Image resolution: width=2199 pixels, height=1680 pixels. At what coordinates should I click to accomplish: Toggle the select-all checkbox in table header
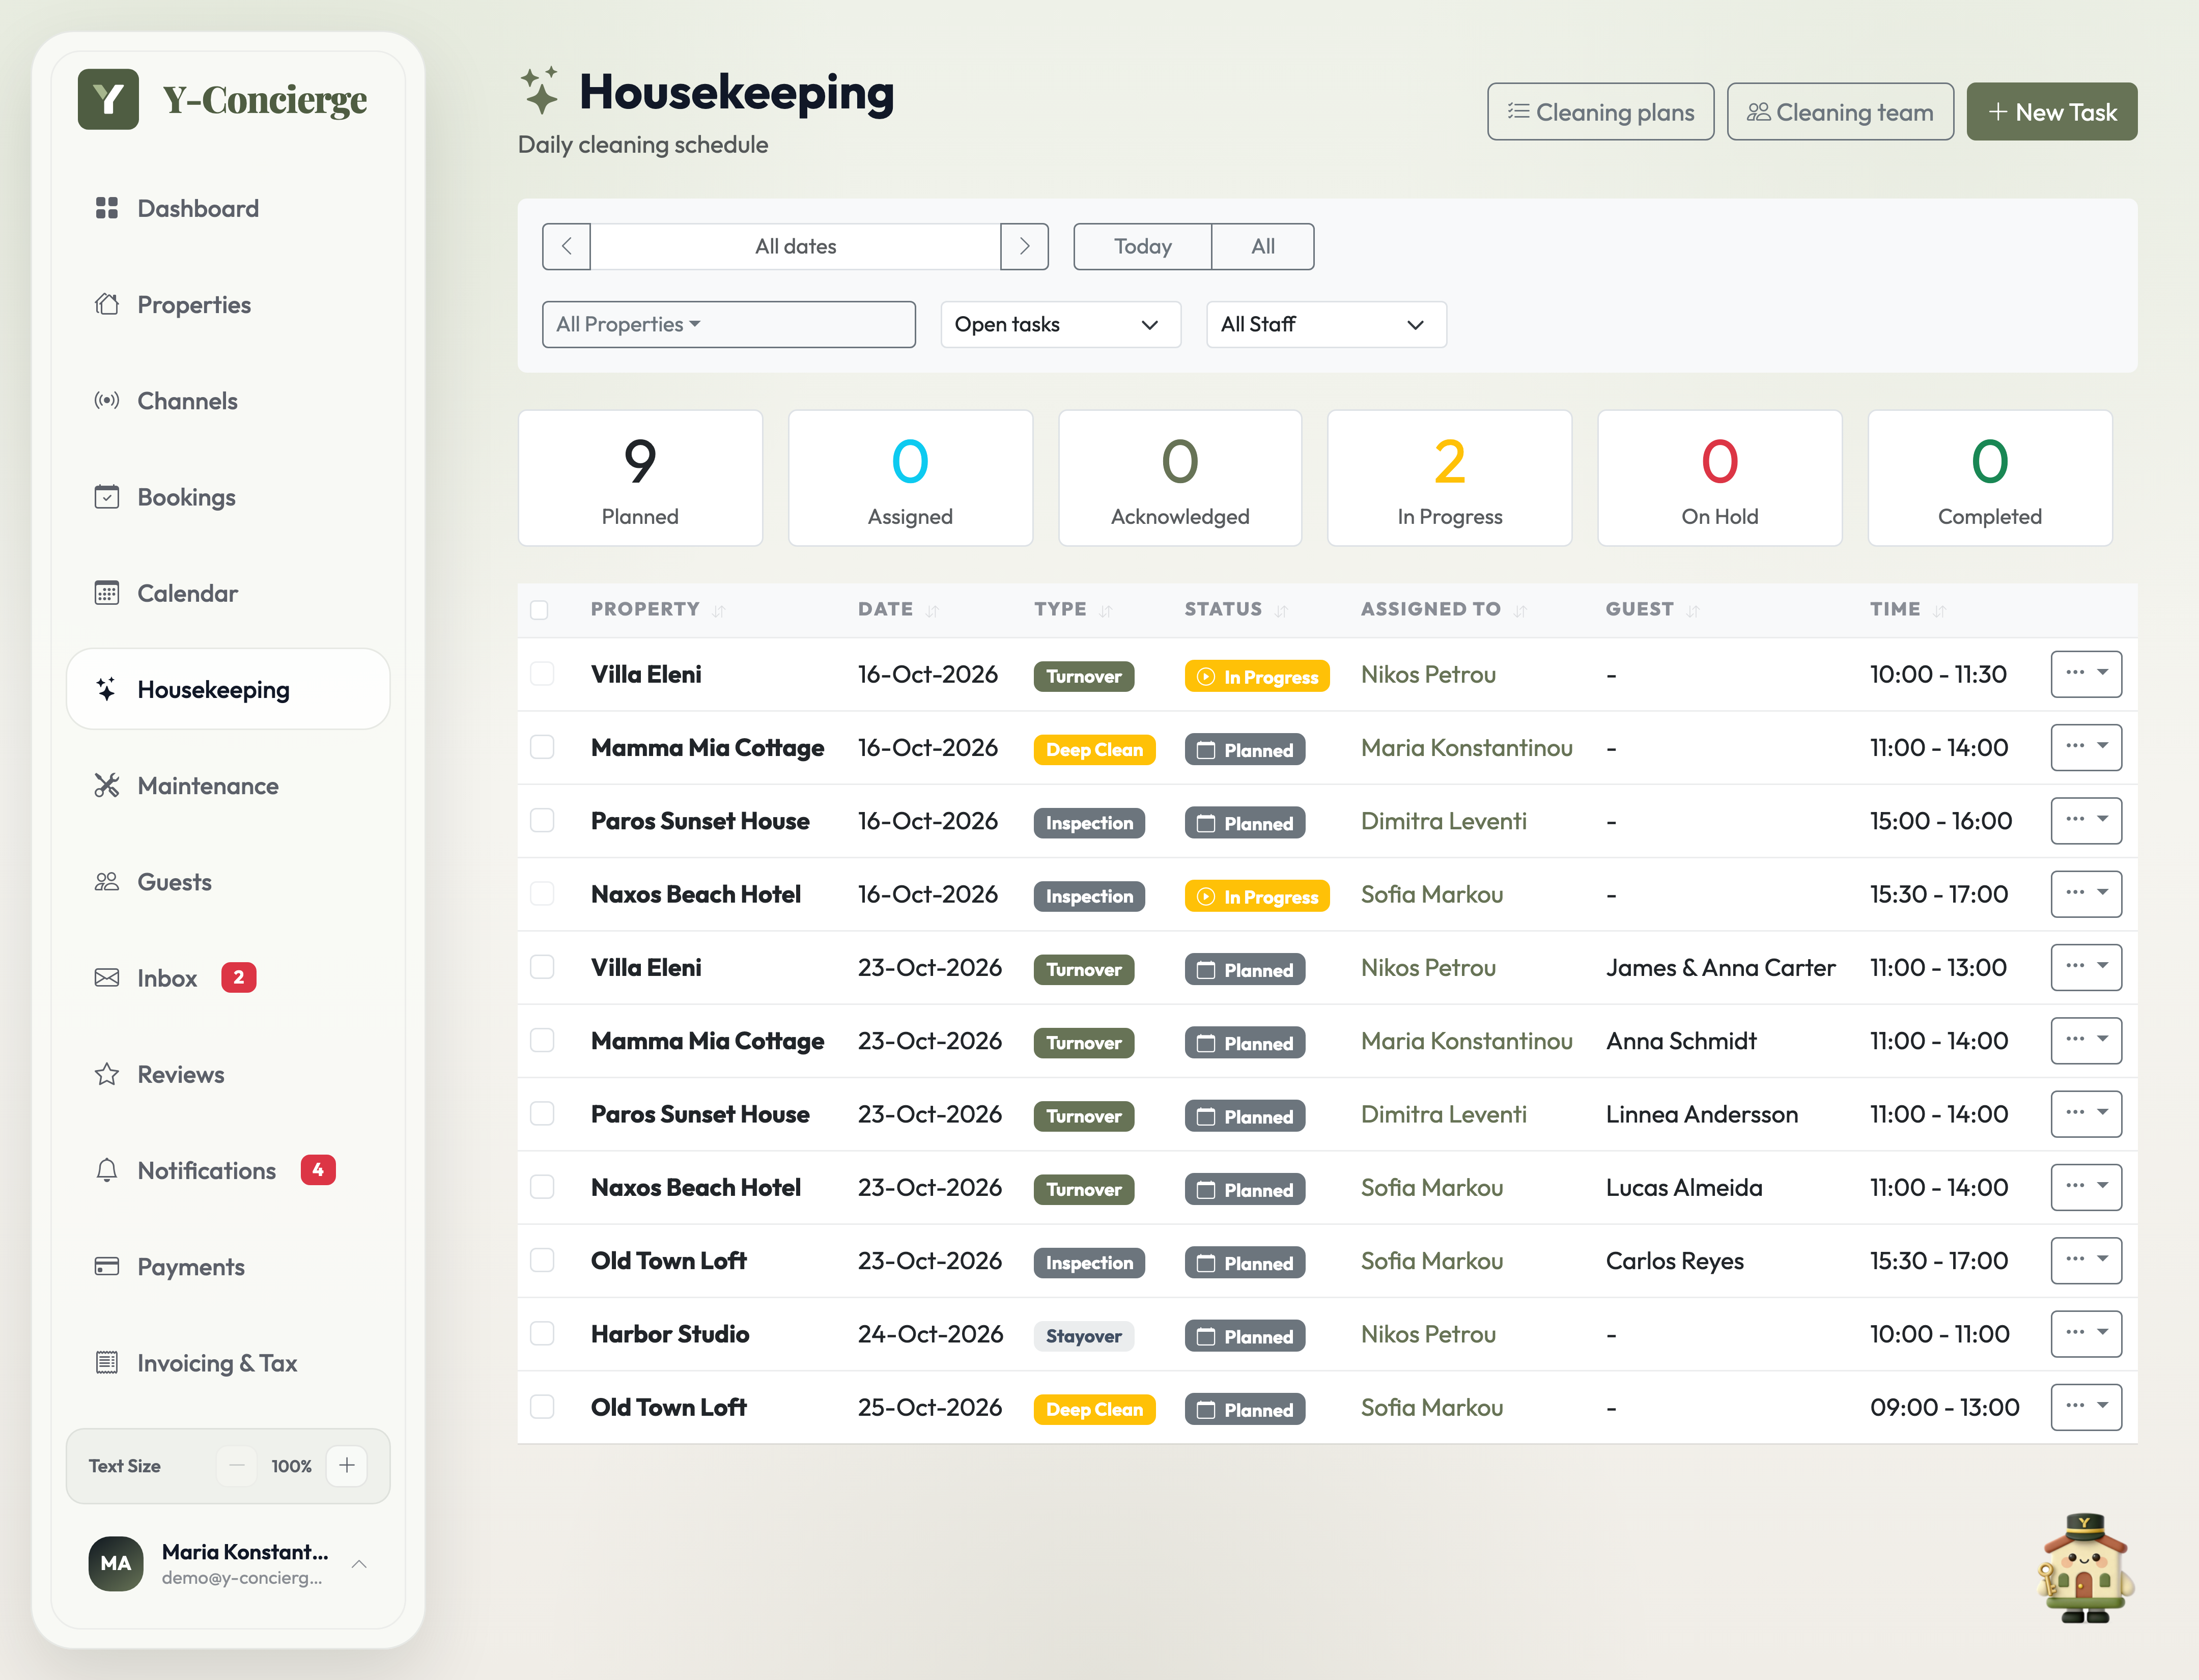tap(539, 610)
